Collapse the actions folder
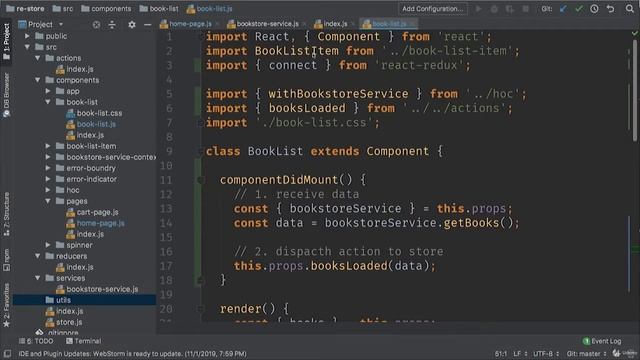Screen dimensions: 640x360 [38, 58]
